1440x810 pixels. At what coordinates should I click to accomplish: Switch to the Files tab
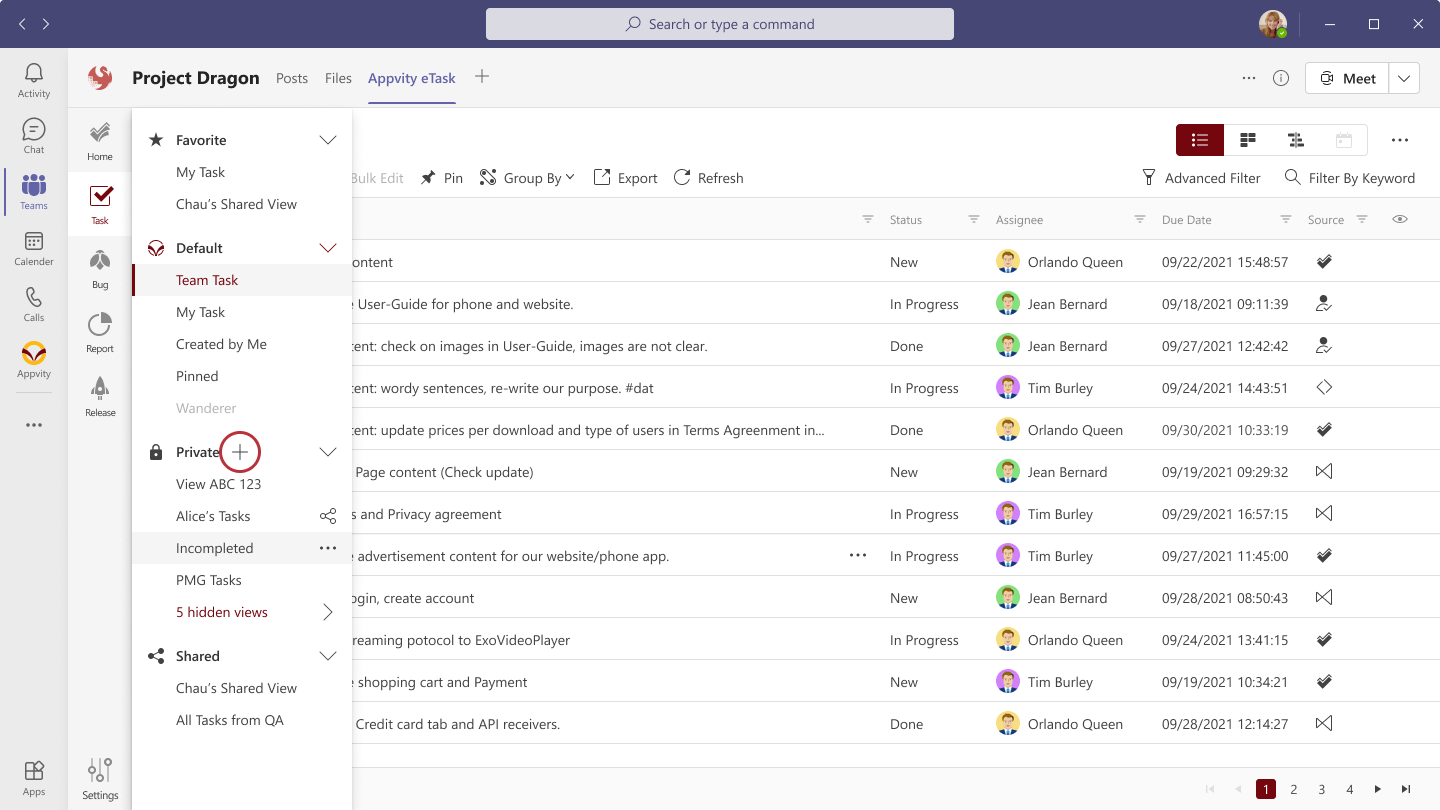(x=338, y=78)
